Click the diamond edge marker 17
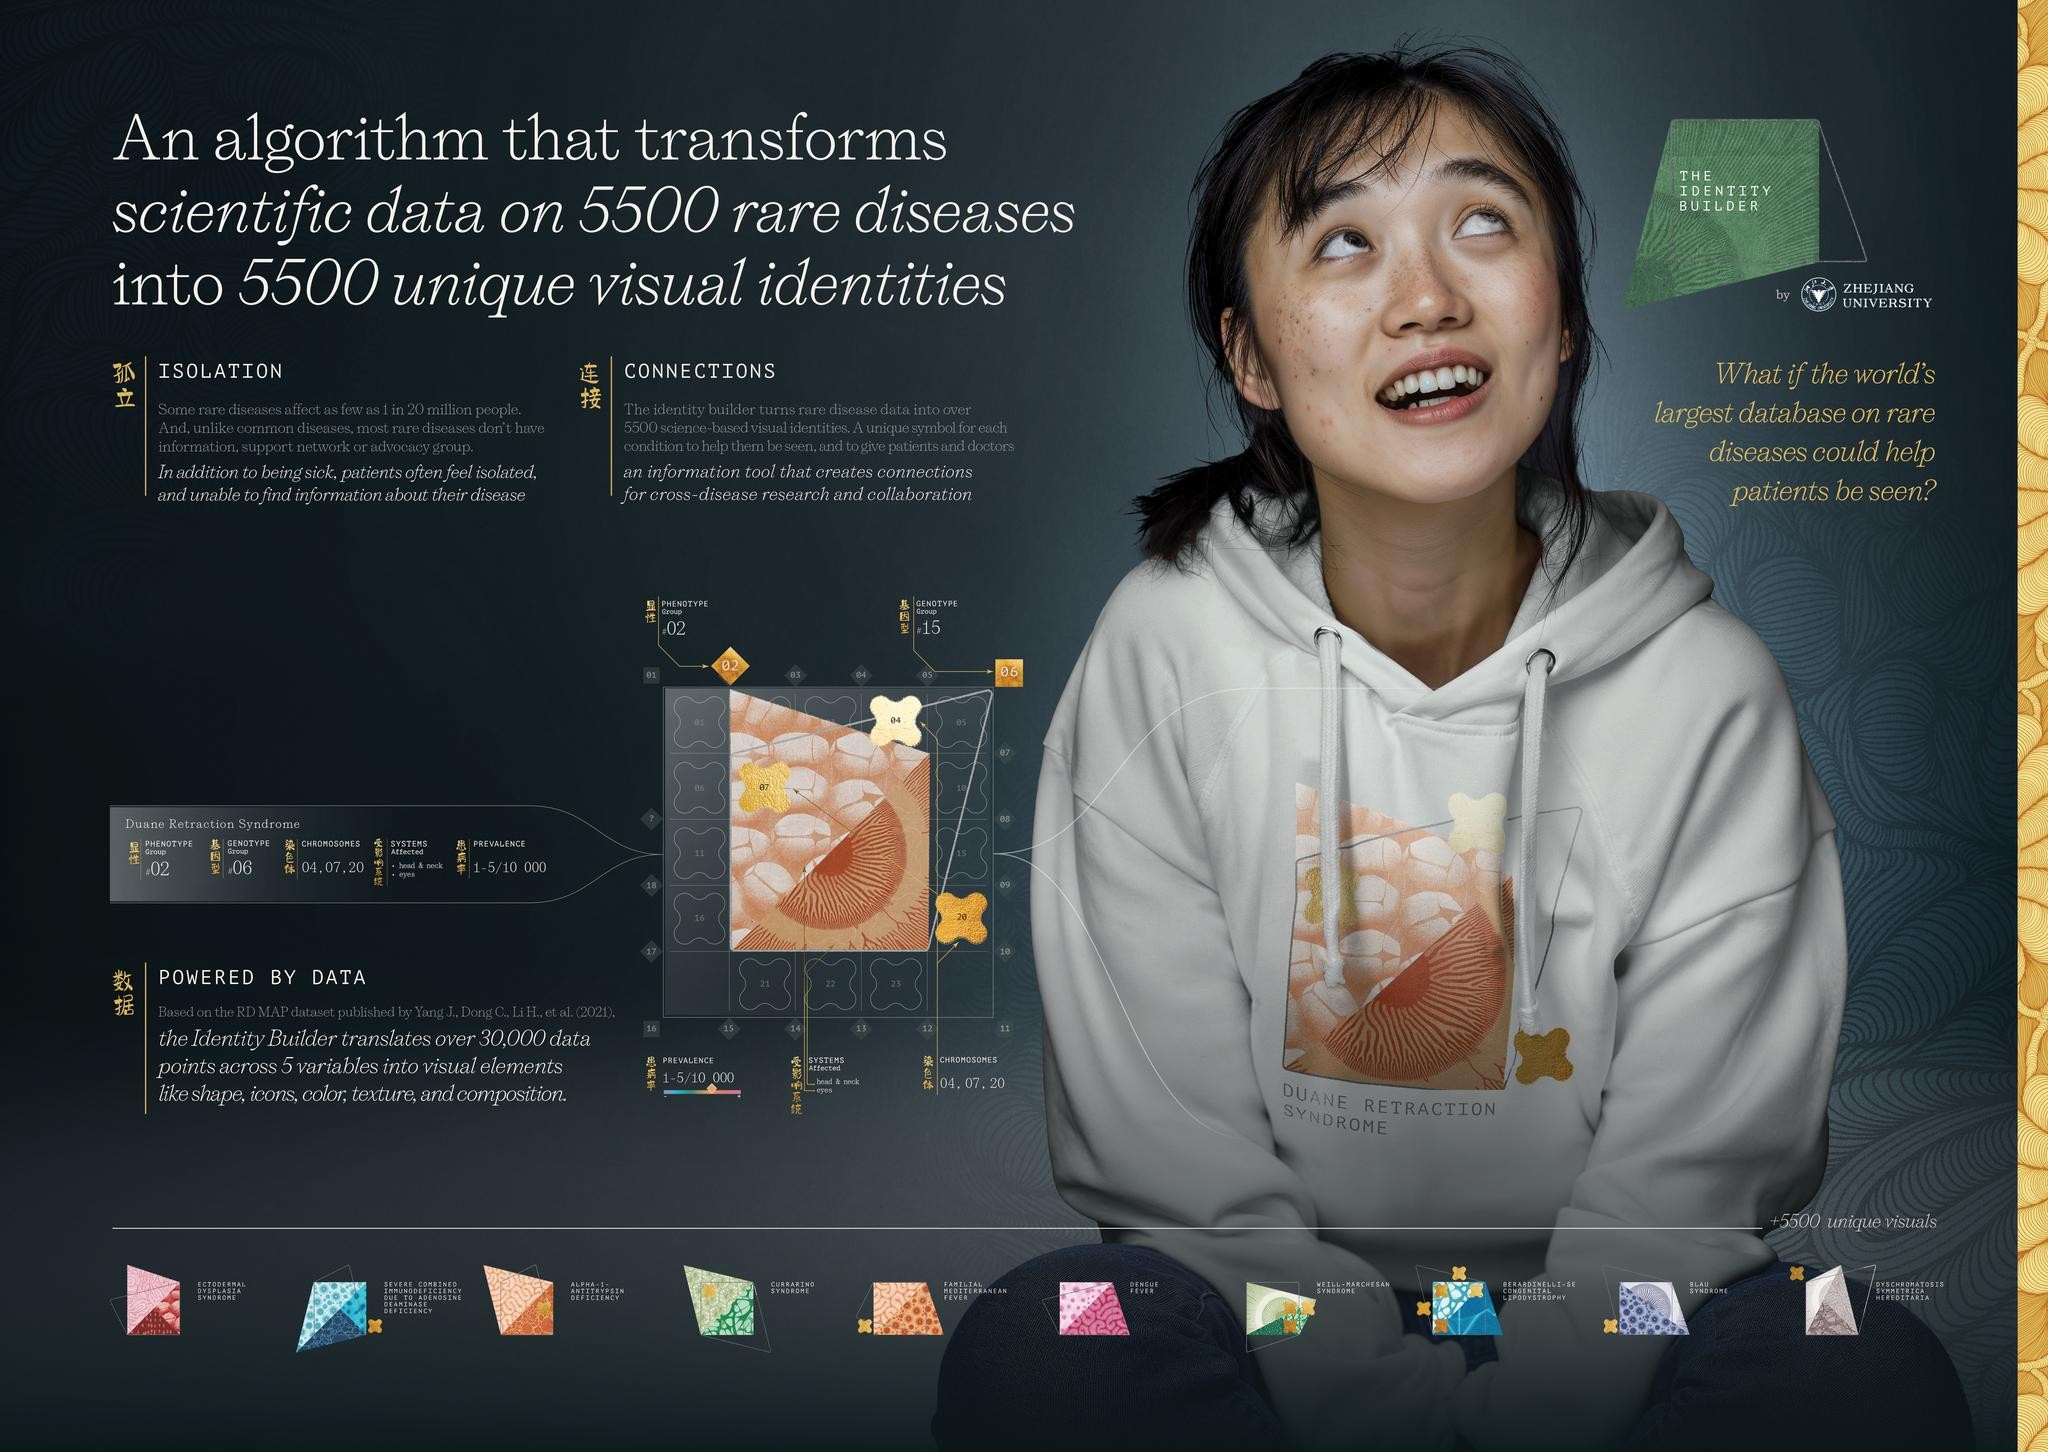This screenshot has width=2048, height=1452. [x=651, y=951]
